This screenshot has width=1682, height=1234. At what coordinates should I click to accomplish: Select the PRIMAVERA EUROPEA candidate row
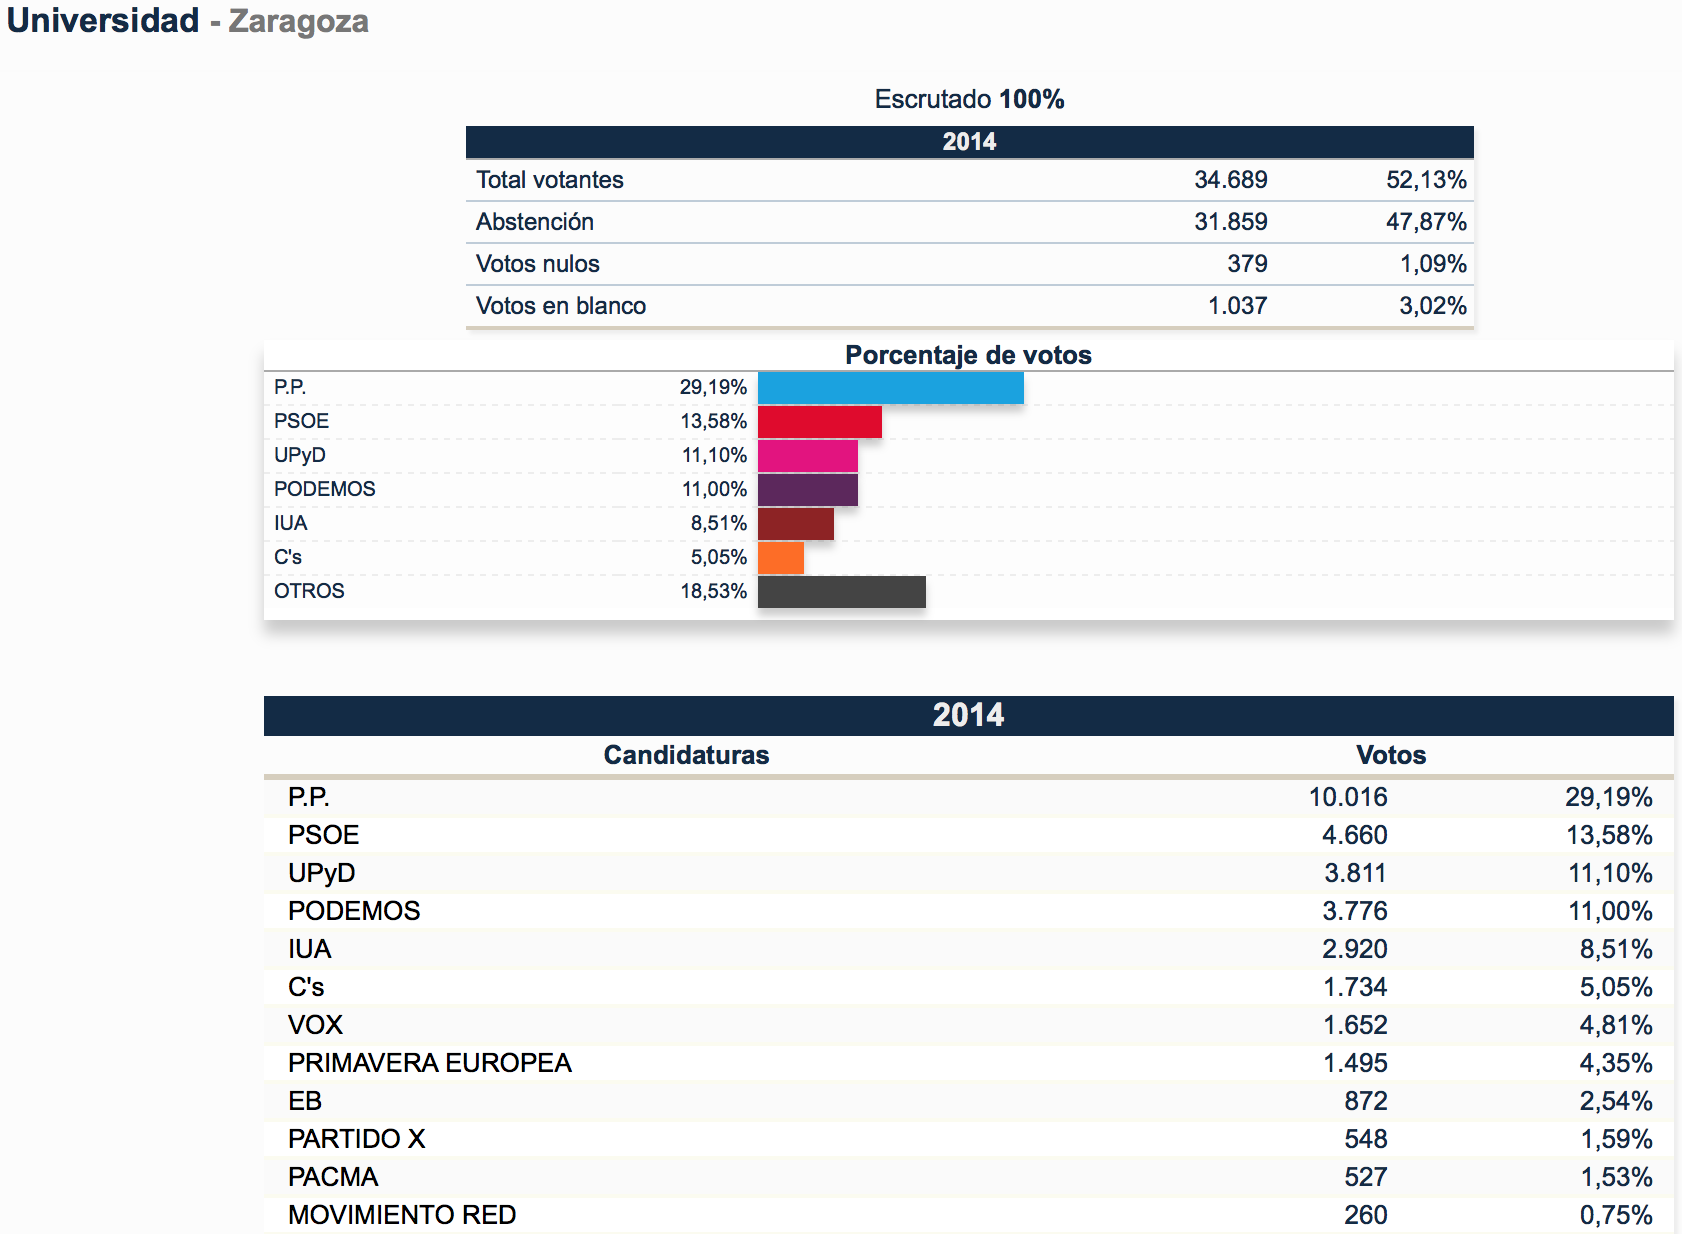click(x=968, y=1063)
